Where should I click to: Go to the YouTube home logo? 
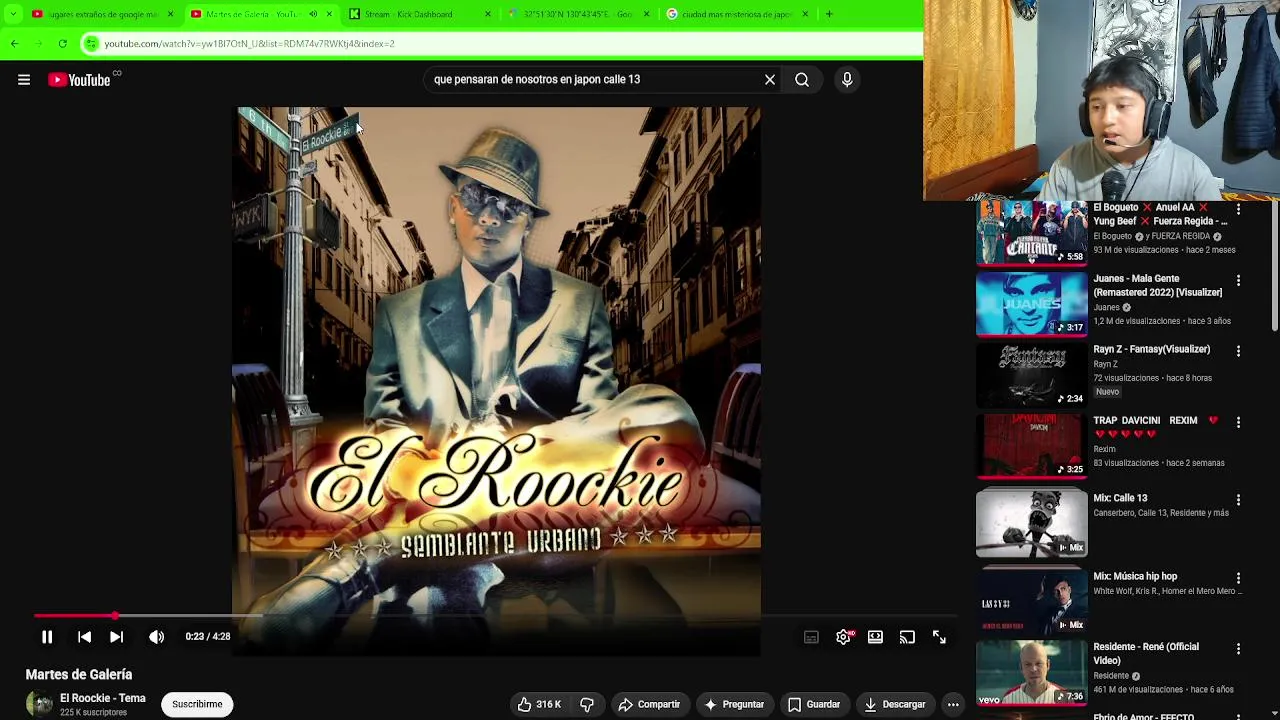pos(80,80)
